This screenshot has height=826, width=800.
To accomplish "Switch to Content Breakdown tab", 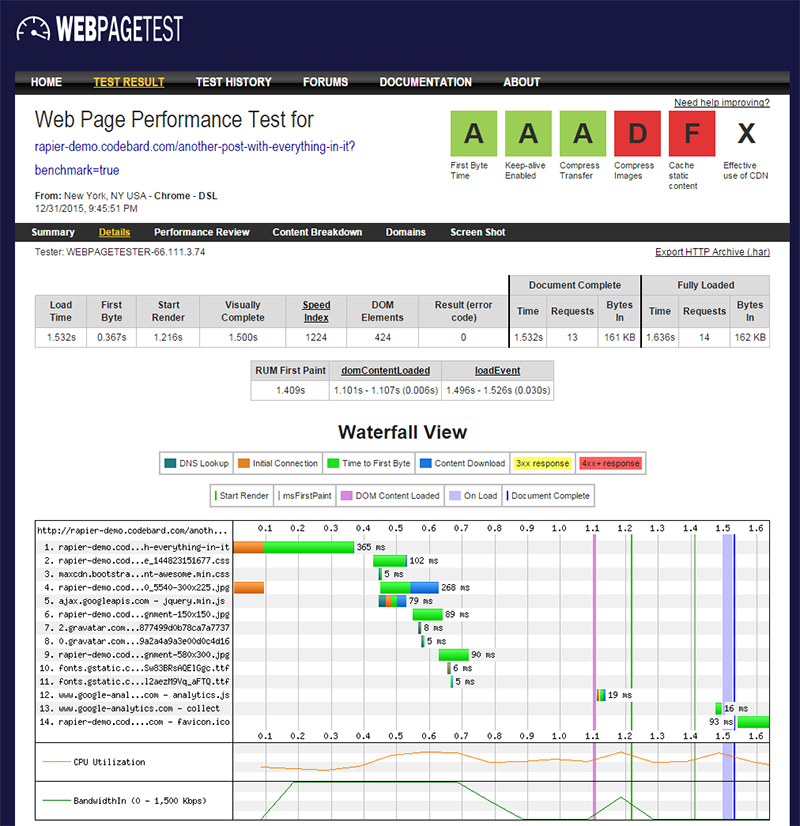I will click(x=317, y=232).
